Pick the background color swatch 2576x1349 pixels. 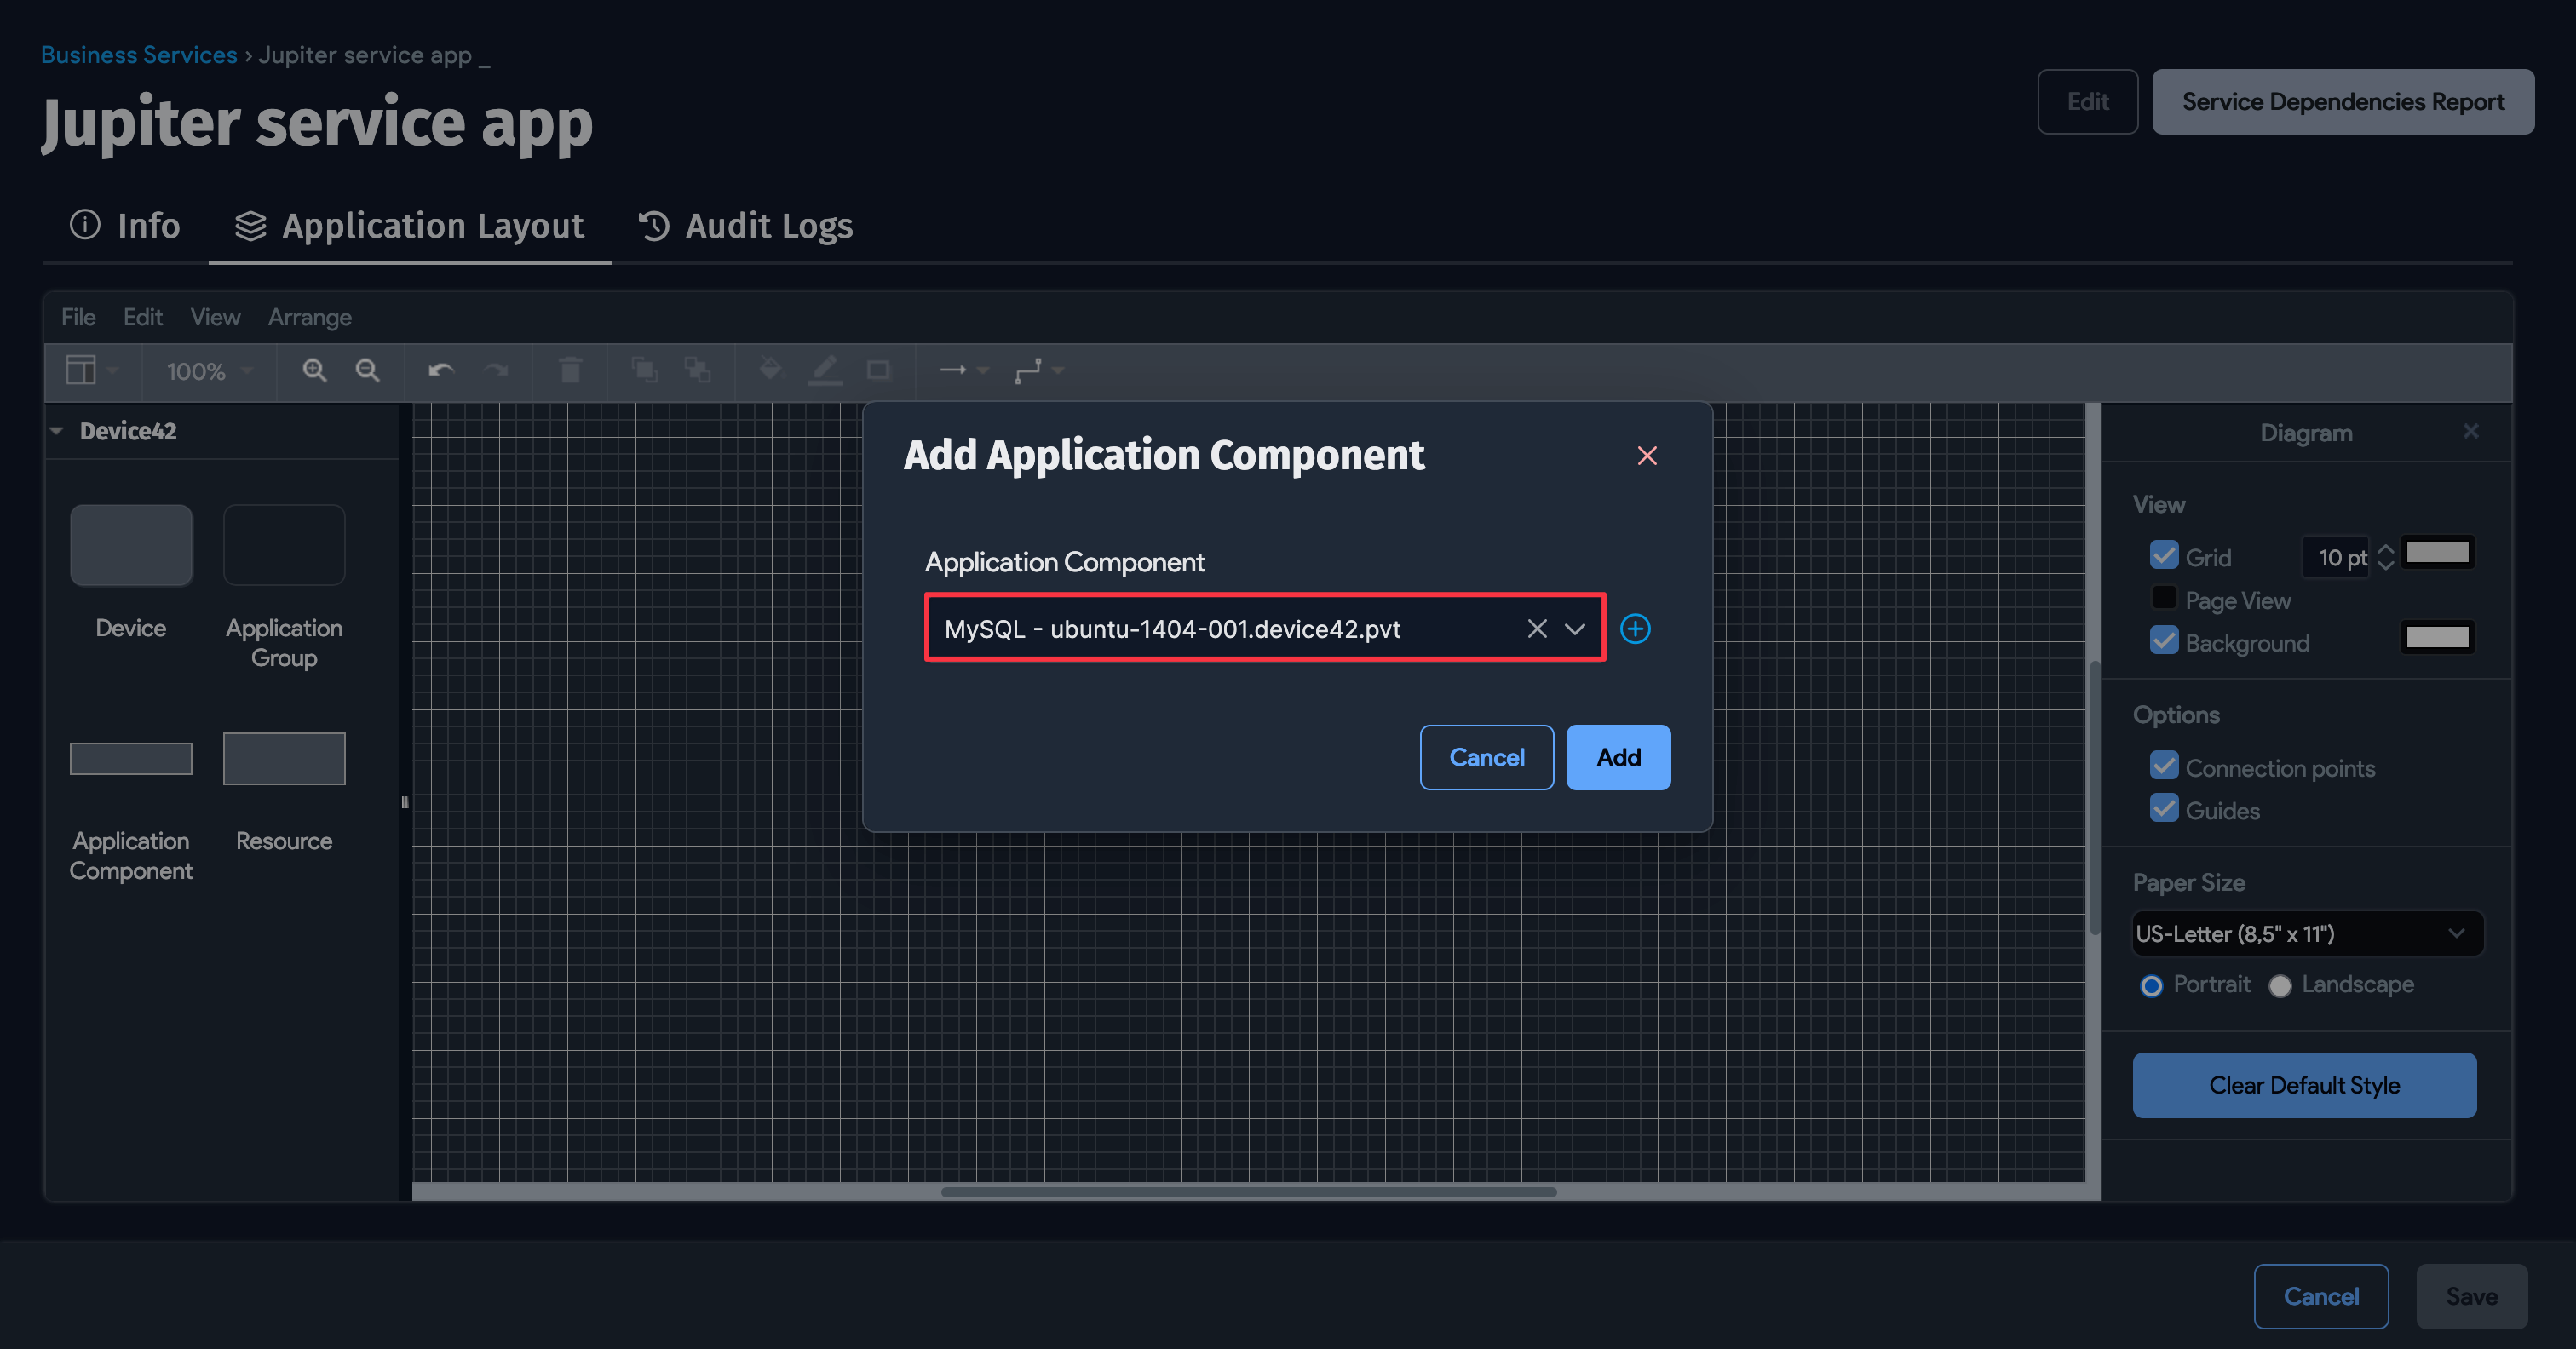[2437, 637]
